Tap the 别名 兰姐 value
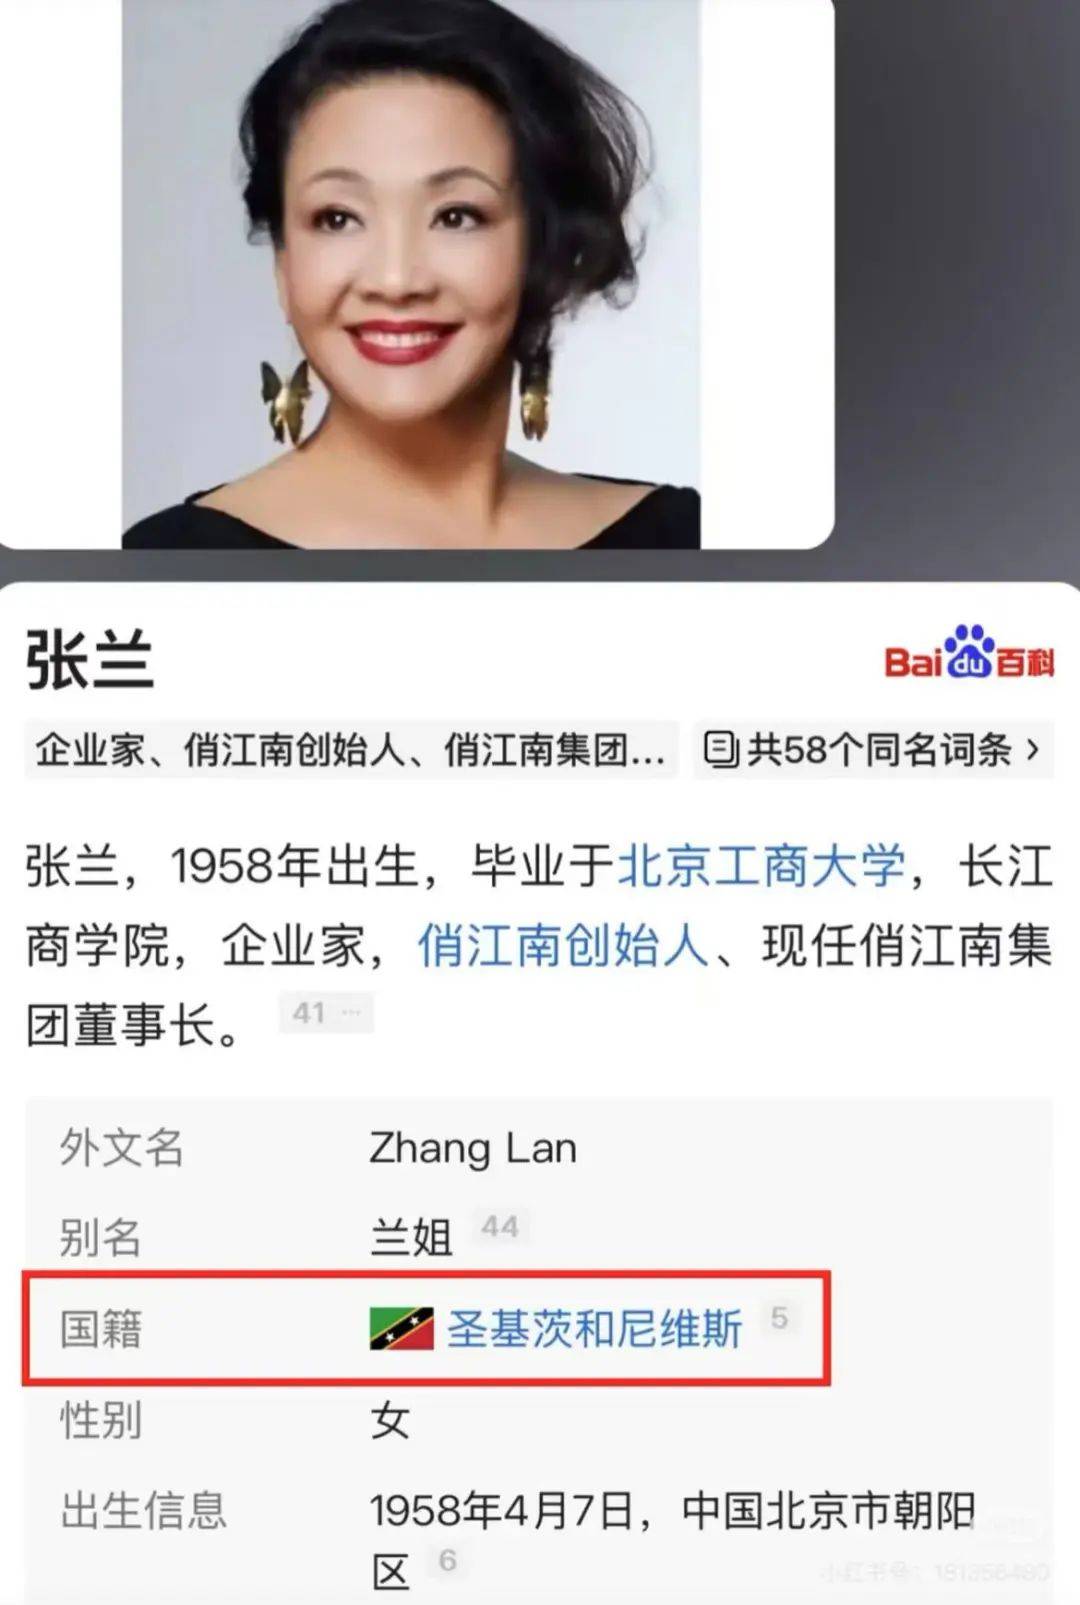This screenshot has height=1605, width=1080. [x=411, y=1238]
